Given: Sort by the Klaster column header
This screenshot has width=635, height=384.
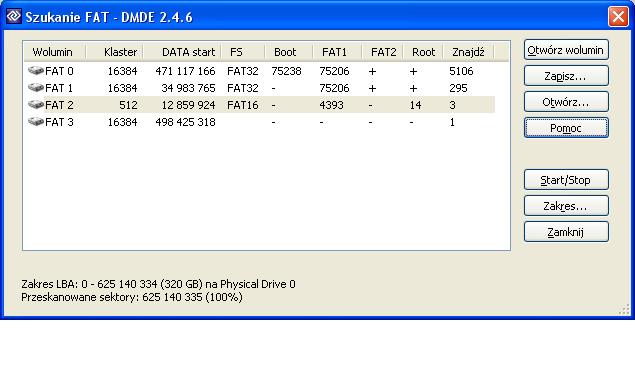Looking at the screenshot, I should click(114, 52).
